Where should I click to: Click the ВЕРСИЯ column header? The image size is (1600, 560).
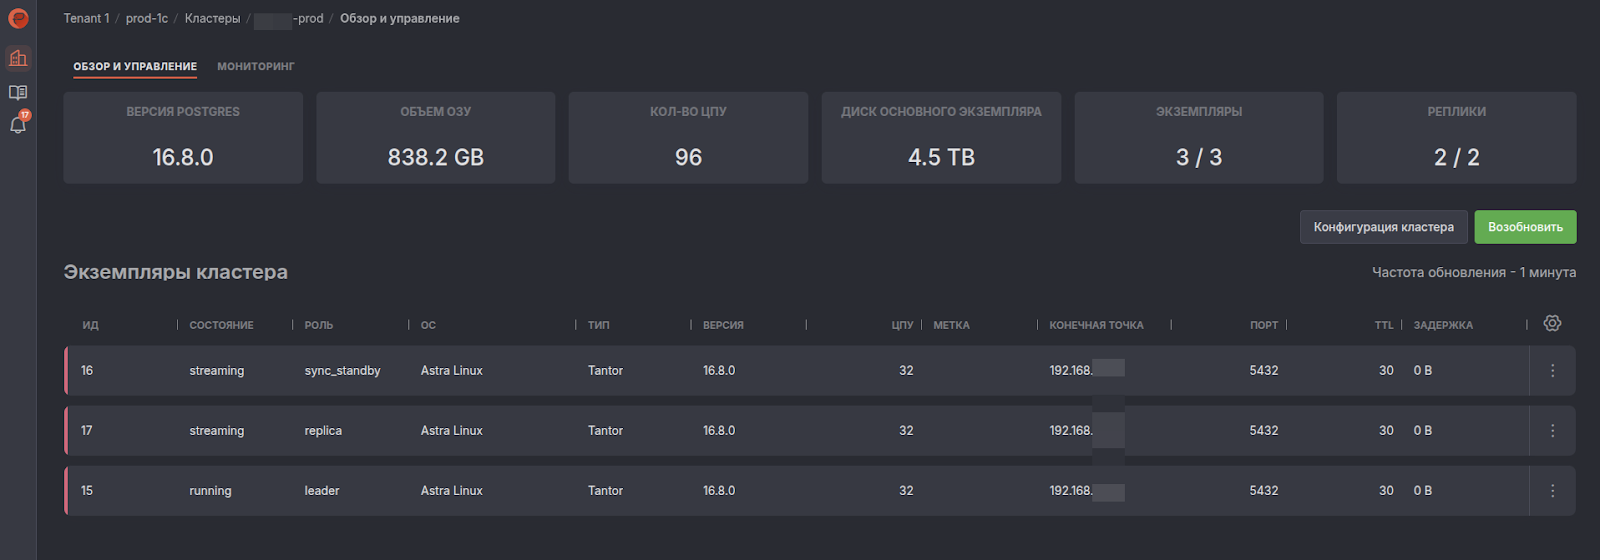723,325
